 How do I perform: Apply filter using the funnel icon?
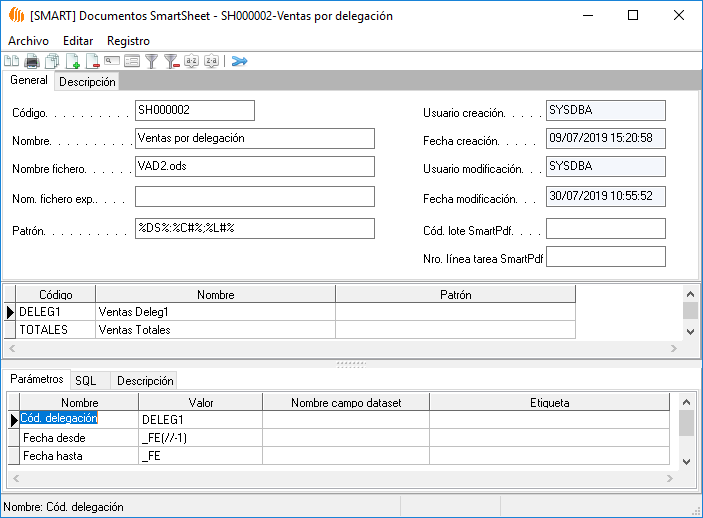[x=152, y=61]
